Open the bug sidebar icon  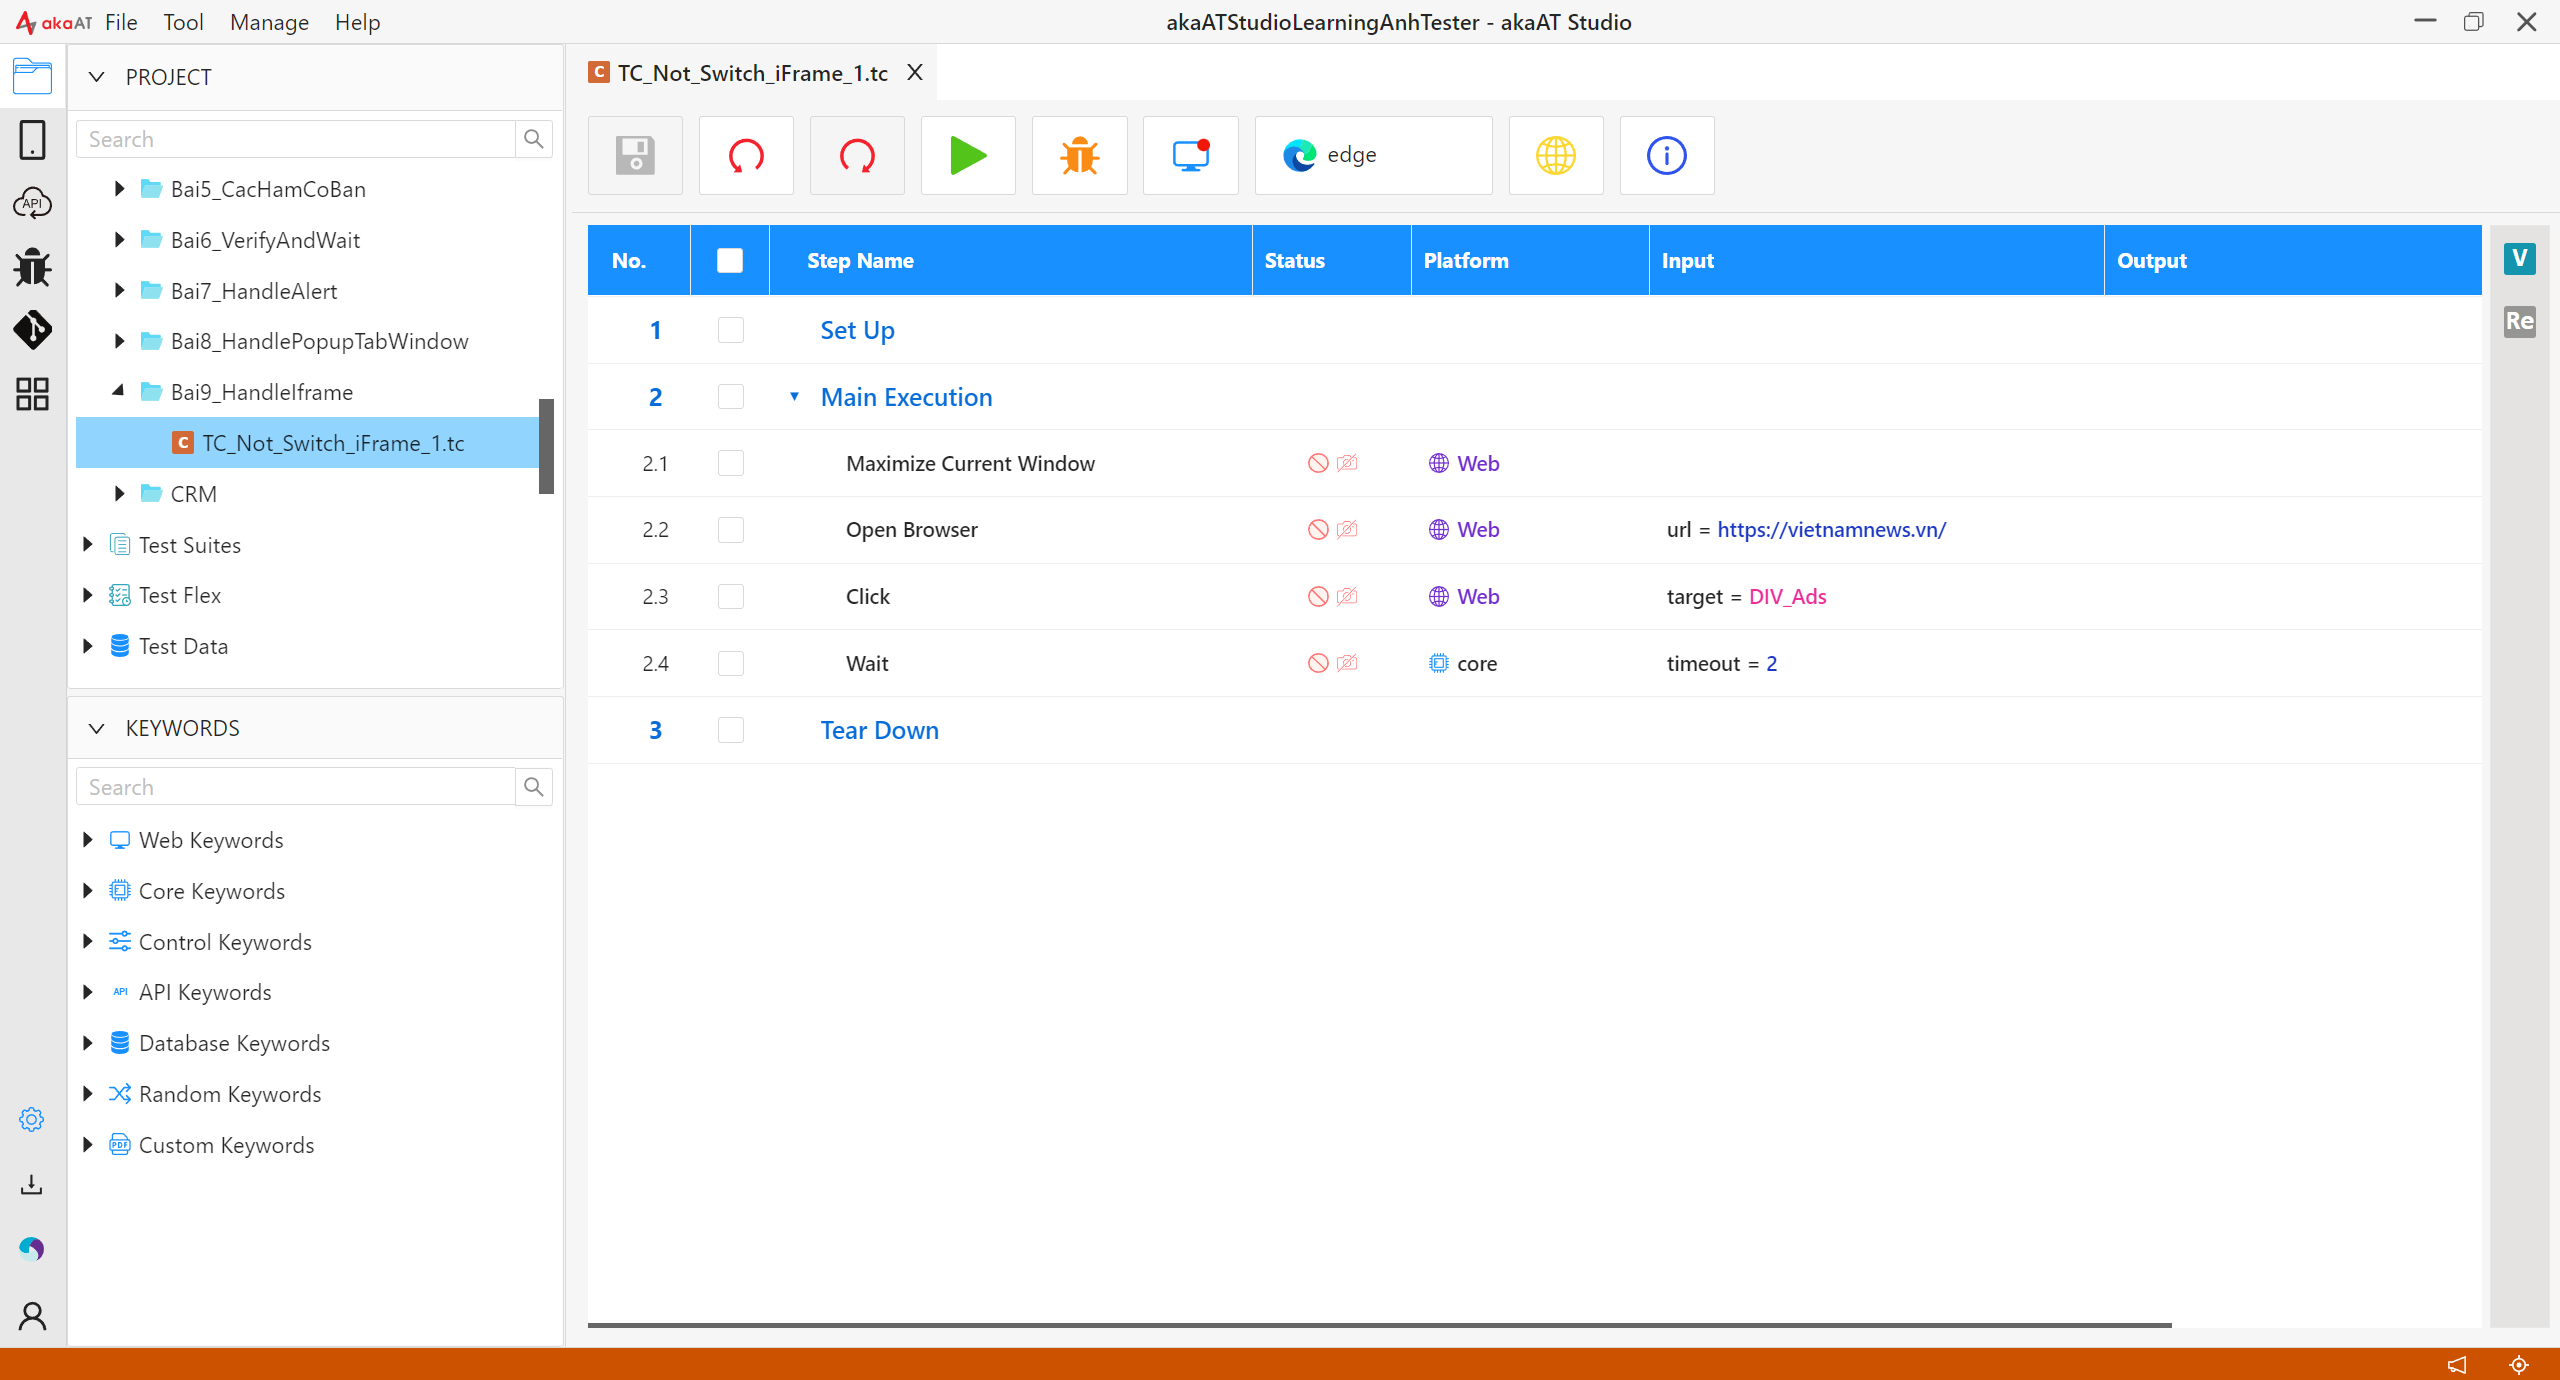point(32,267)
